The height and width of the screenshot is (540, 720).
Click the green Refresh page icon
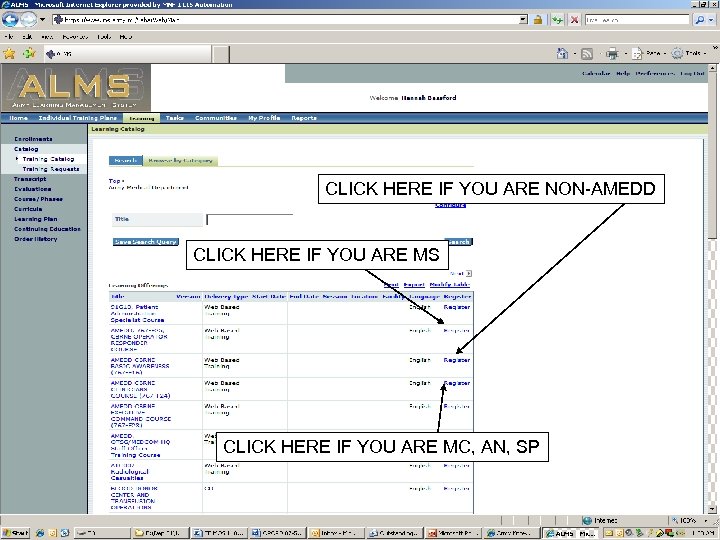point(557,20)
